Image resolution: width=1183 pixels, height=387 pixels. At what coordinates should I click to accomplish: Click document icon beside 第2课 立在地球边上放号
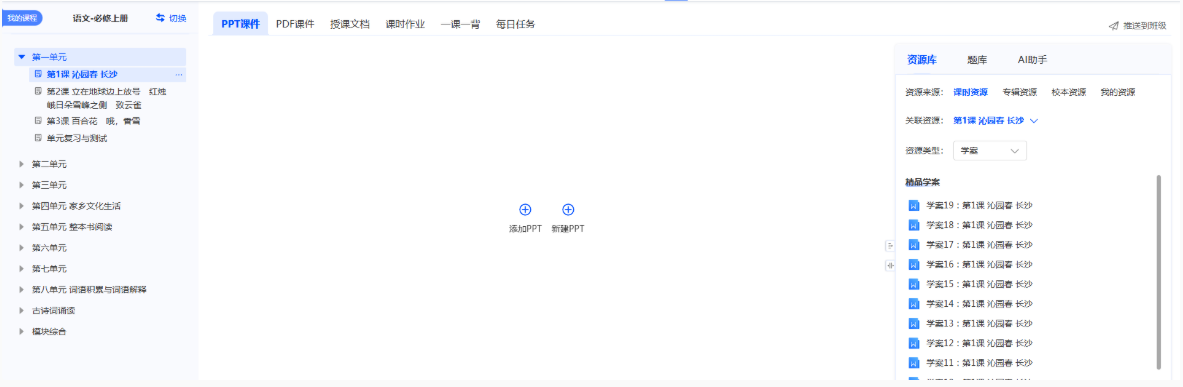(38, 91)
